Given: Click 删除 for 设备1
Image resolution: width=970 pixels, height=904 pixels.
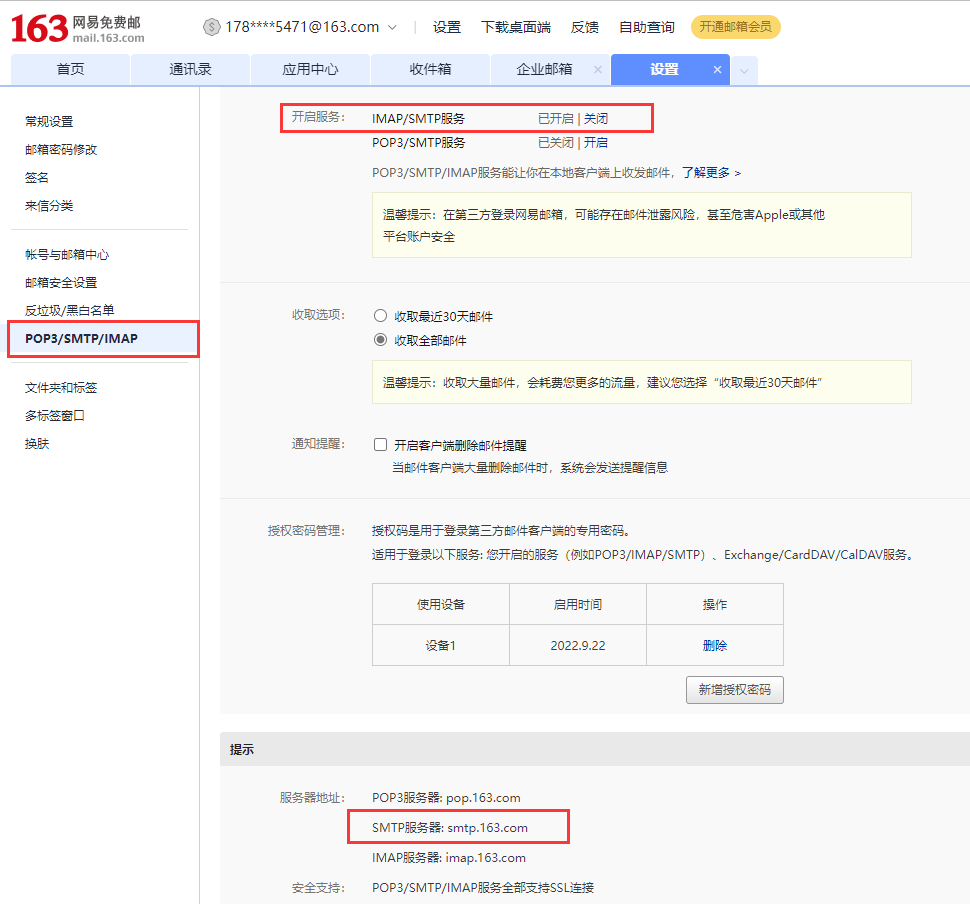Looking at the screenshot, I should [715, 645].
